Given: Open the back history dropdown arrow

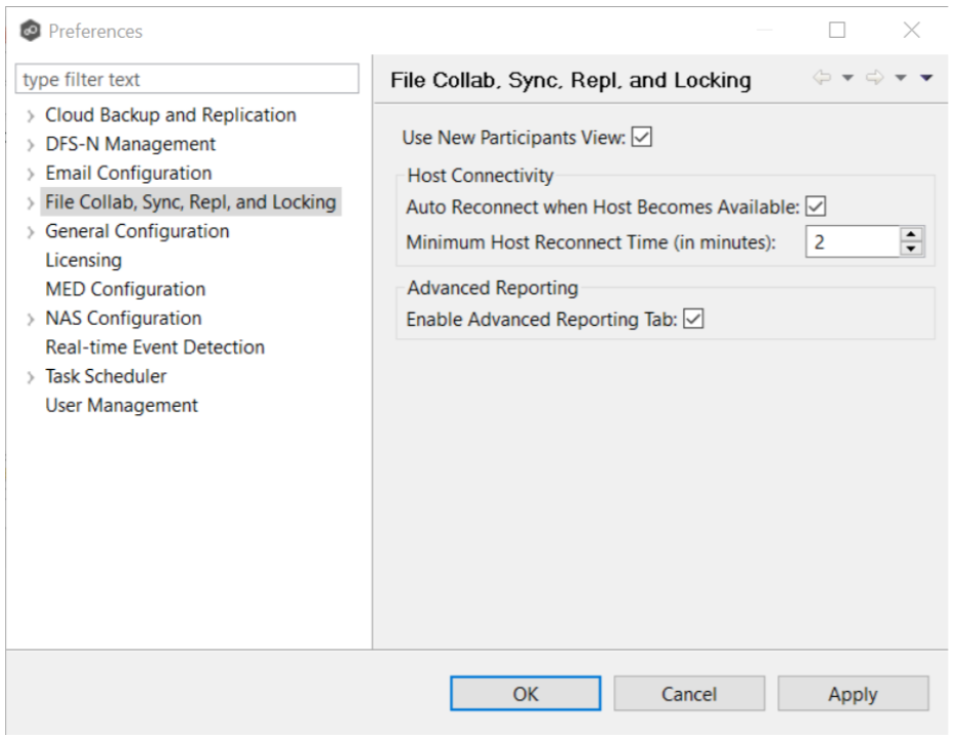Looking at the screenshot, I should (848, 79).
